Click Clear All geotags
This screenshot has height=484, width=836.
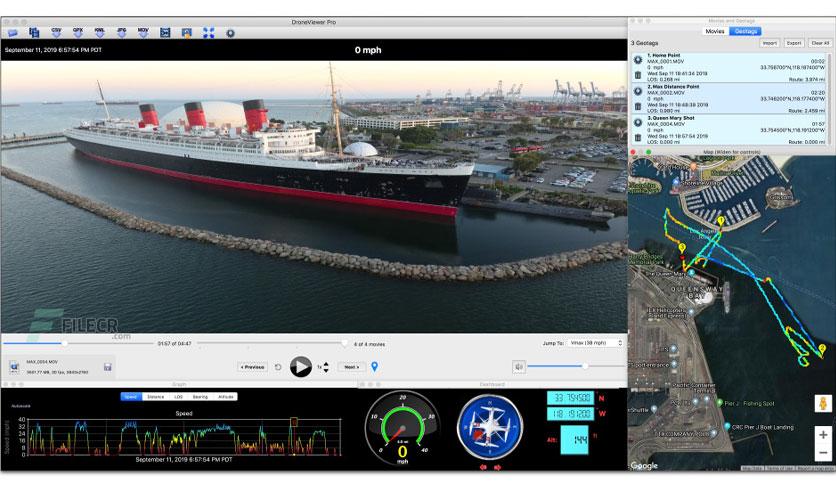pyautogui.click(x=820, y=43)
